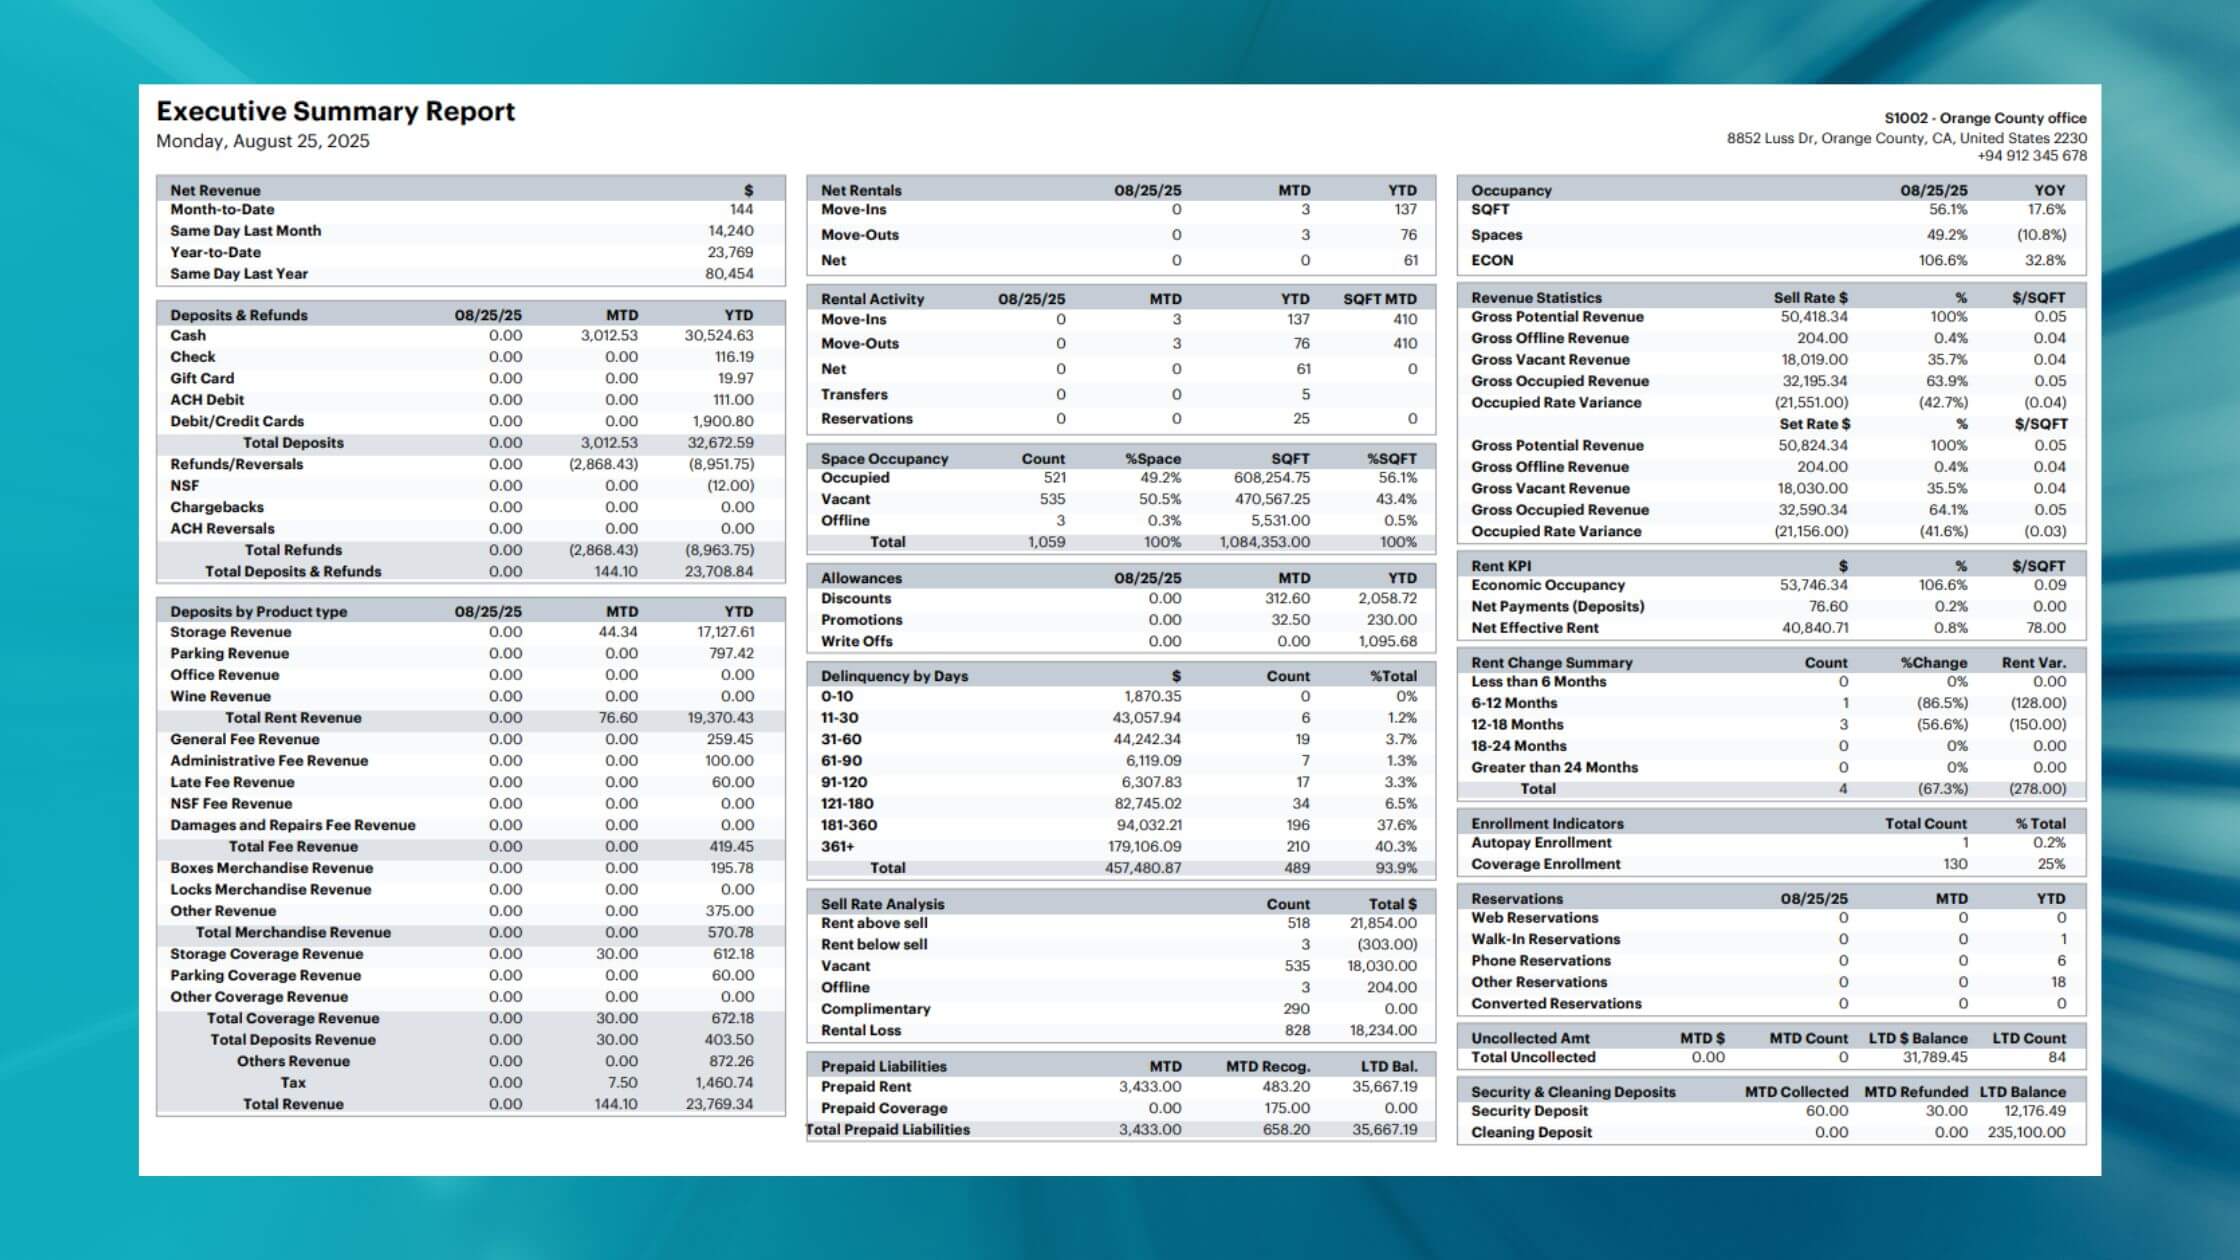Click the Occupancy section header
The height and width of the screenshot is (1260, 2240).
click(x=1511, y=190)
